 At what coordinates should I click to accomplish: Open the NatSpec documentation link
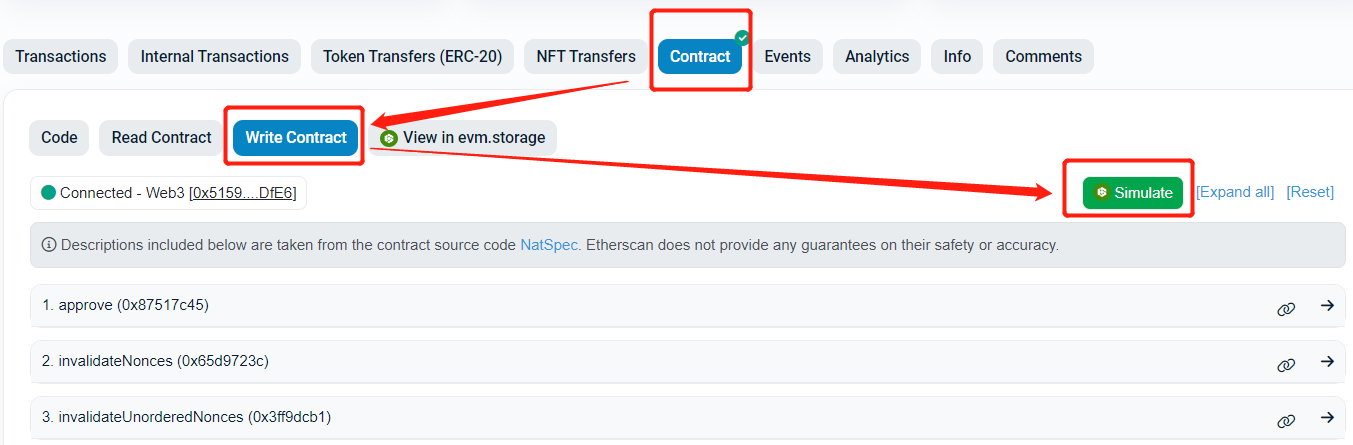[549, 245]
